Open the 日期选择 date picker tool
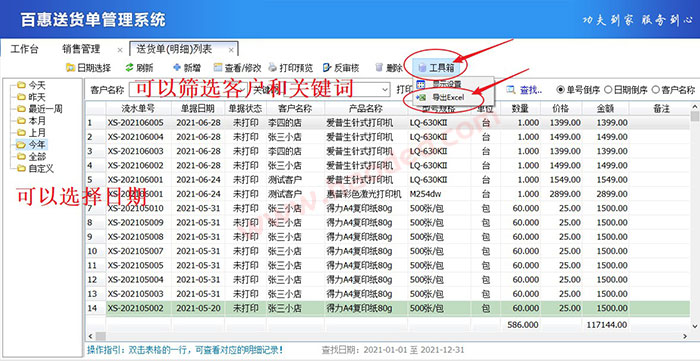This screenshot has width=700, height=361. pyautogui.click(x=88, y=68)
